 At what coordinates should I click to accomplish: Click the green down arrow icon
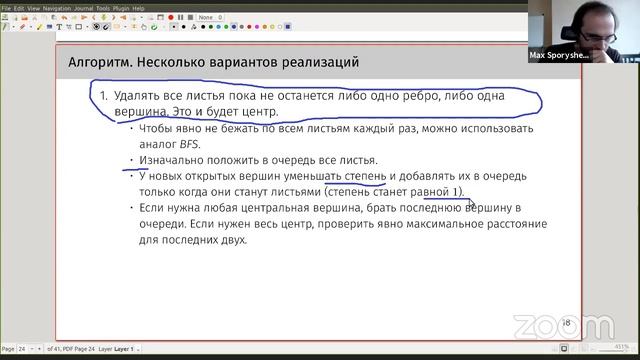pyautogui.click(x=104, y=18)
